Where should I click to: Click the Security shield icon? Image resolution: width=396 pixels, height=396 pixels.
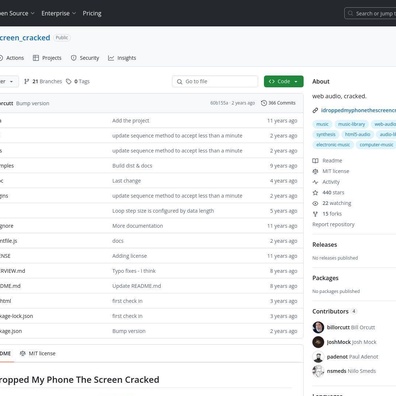[74, 58]
